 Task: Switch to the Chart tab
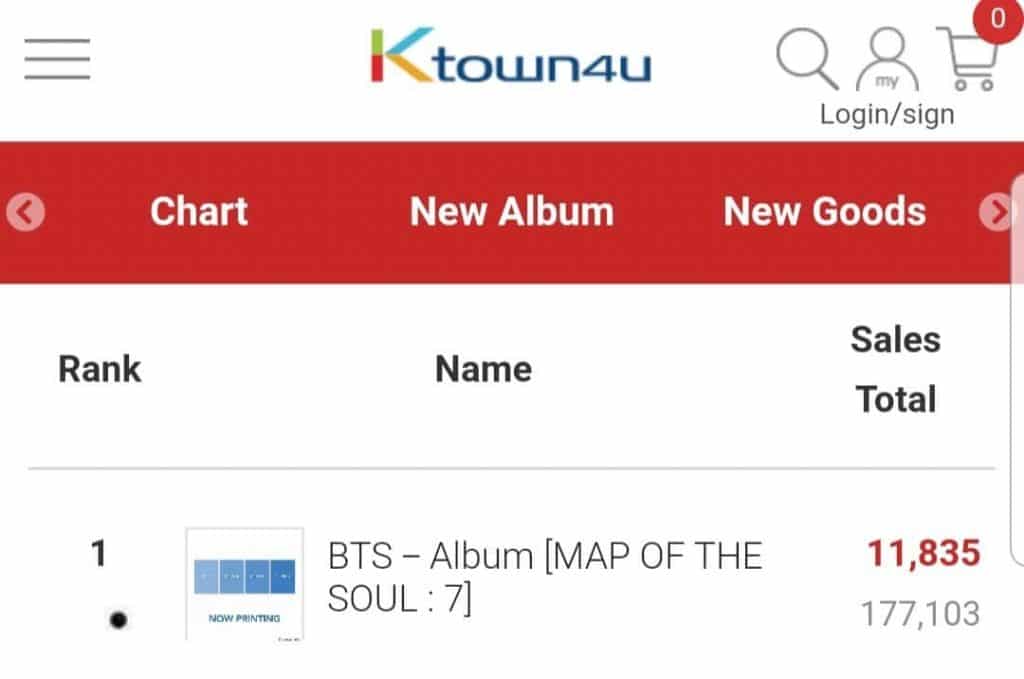click(199, 212)
